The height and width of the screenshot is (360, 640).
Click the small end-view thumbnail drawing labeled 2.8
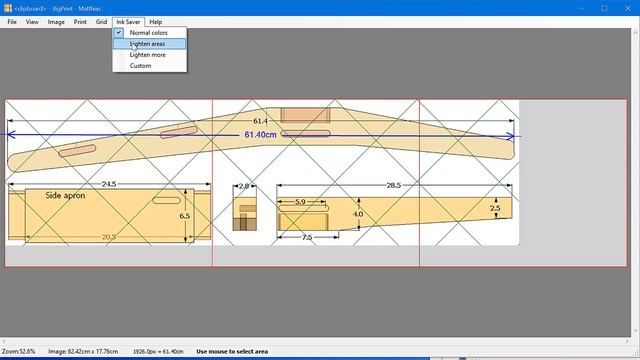[x=244, y=214]
